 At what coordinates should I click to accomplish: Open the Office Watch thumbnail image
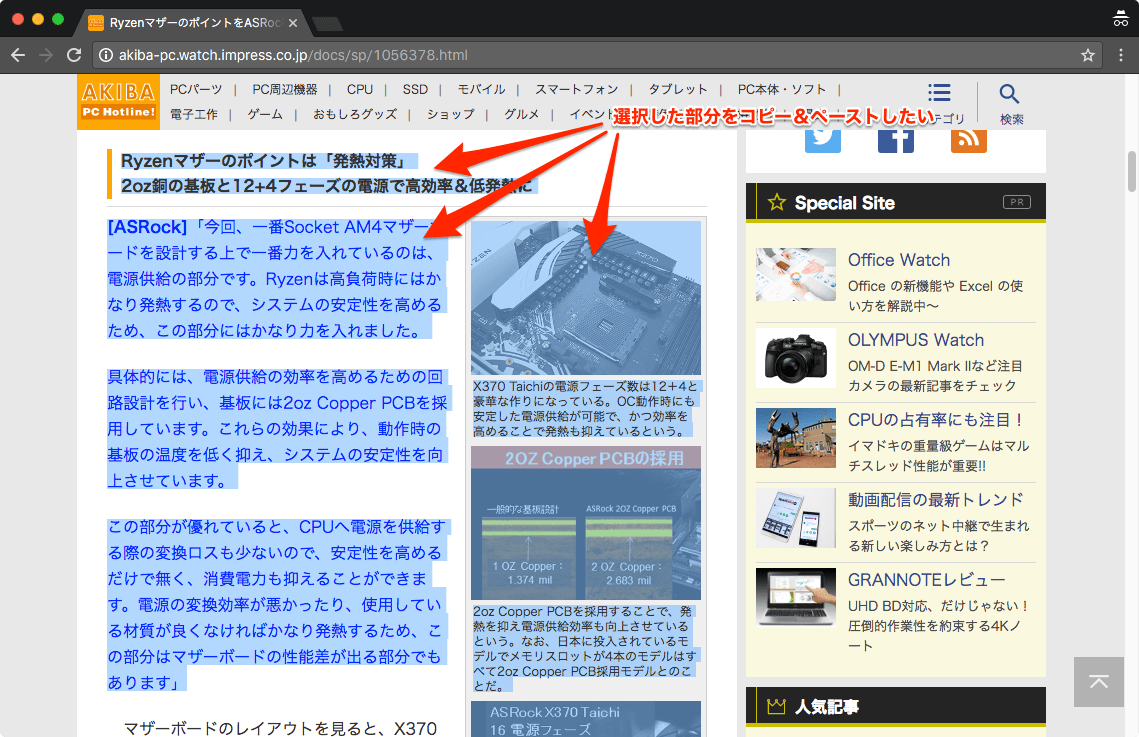pos(795,274)
